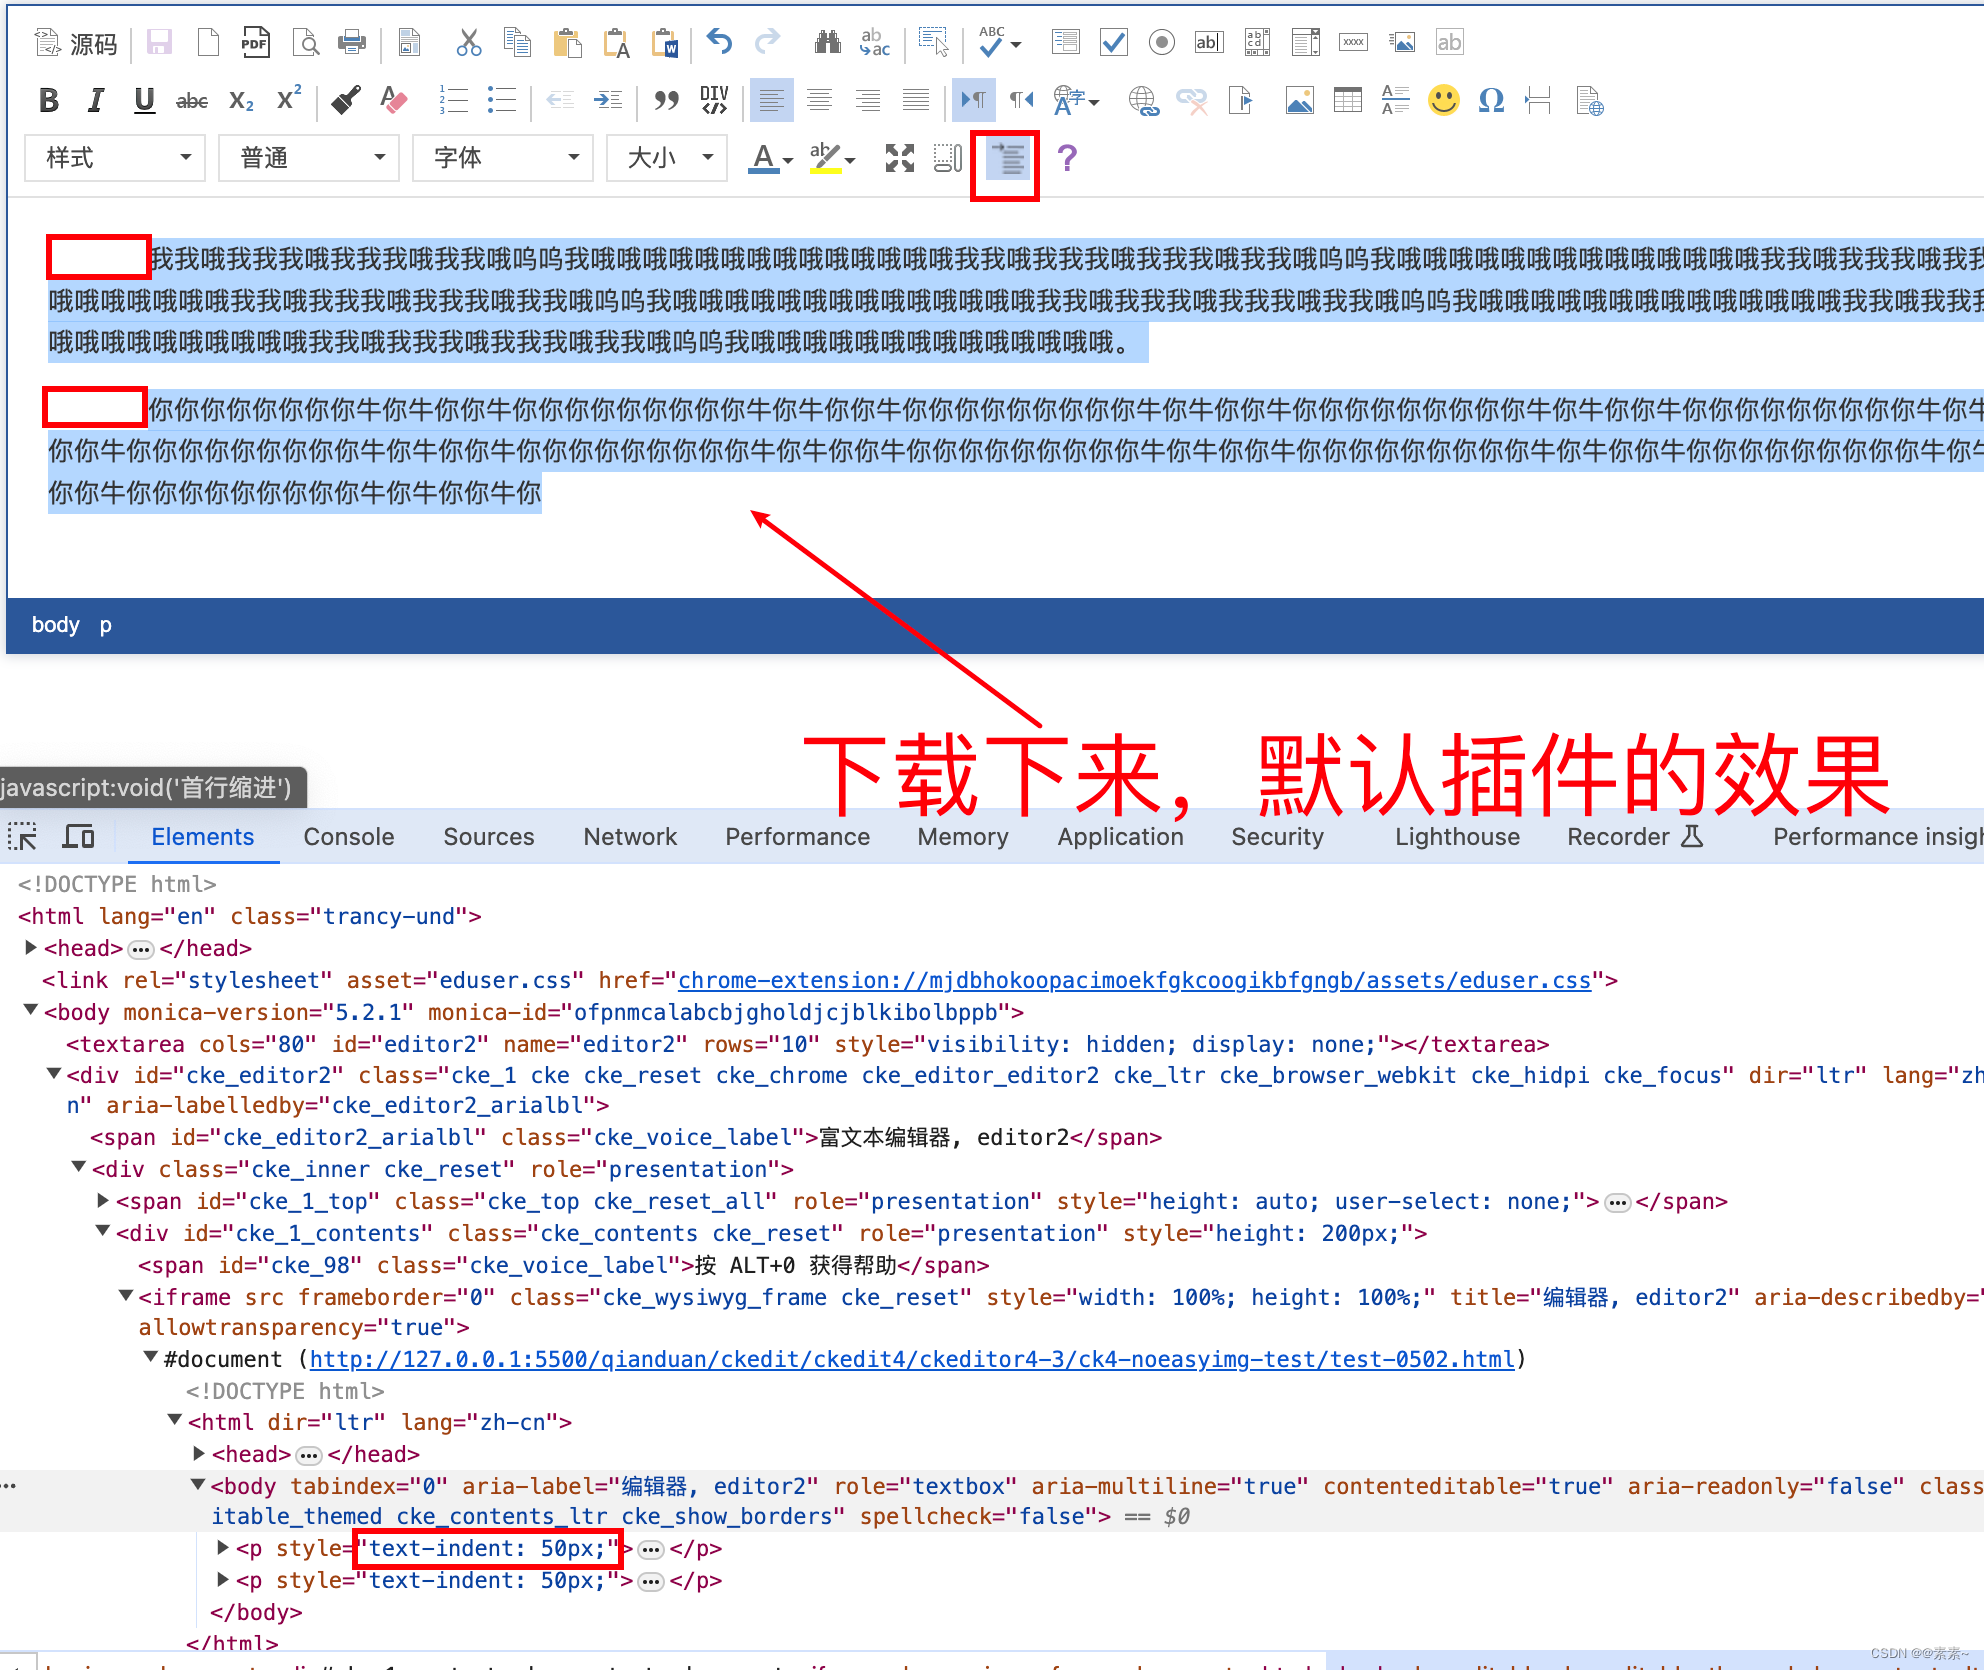This screenshot has height=1670, width=1984.
Task: Expand the head element in DOM tree
Action: (31, 947)
